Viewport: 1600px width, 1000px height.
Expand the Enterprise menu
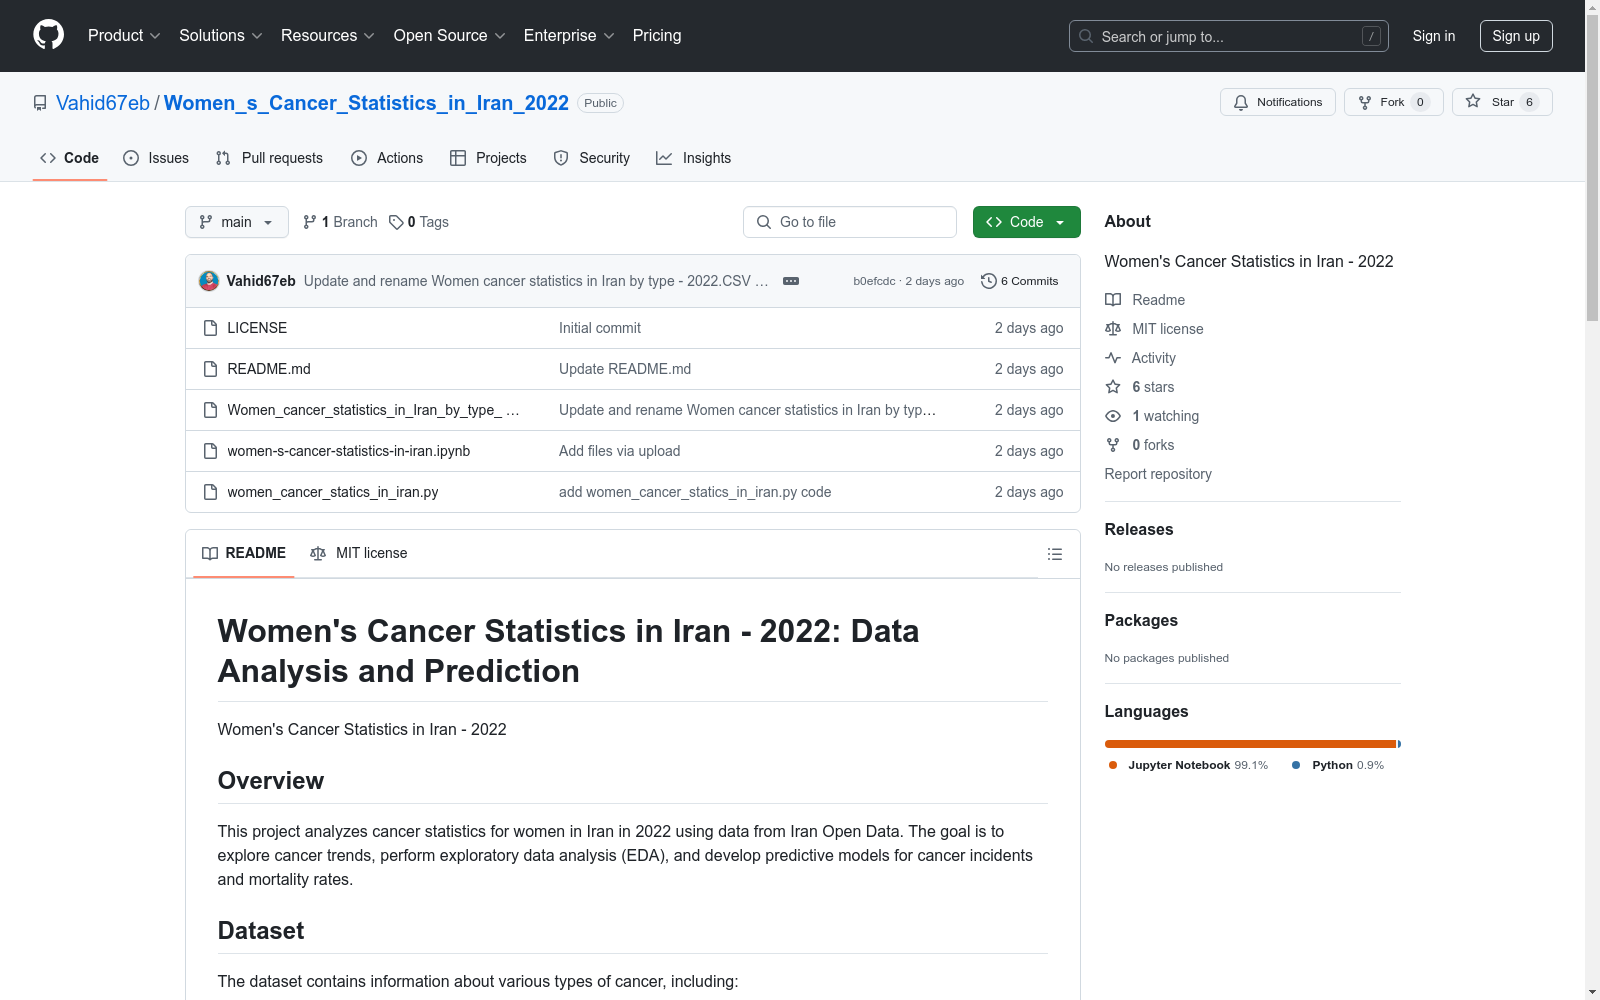[569, 36]
